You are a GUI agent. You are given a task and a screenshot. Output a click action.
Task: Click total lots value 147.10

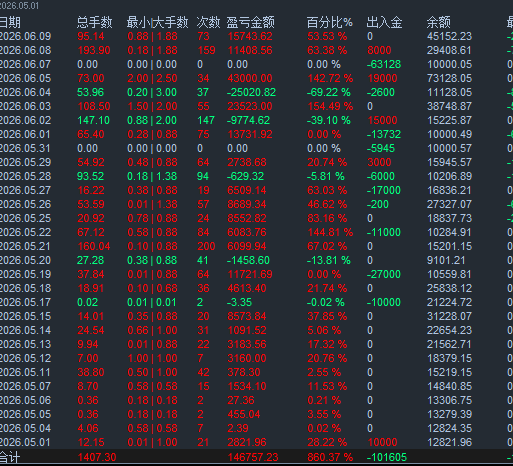(x=93, y=120)
